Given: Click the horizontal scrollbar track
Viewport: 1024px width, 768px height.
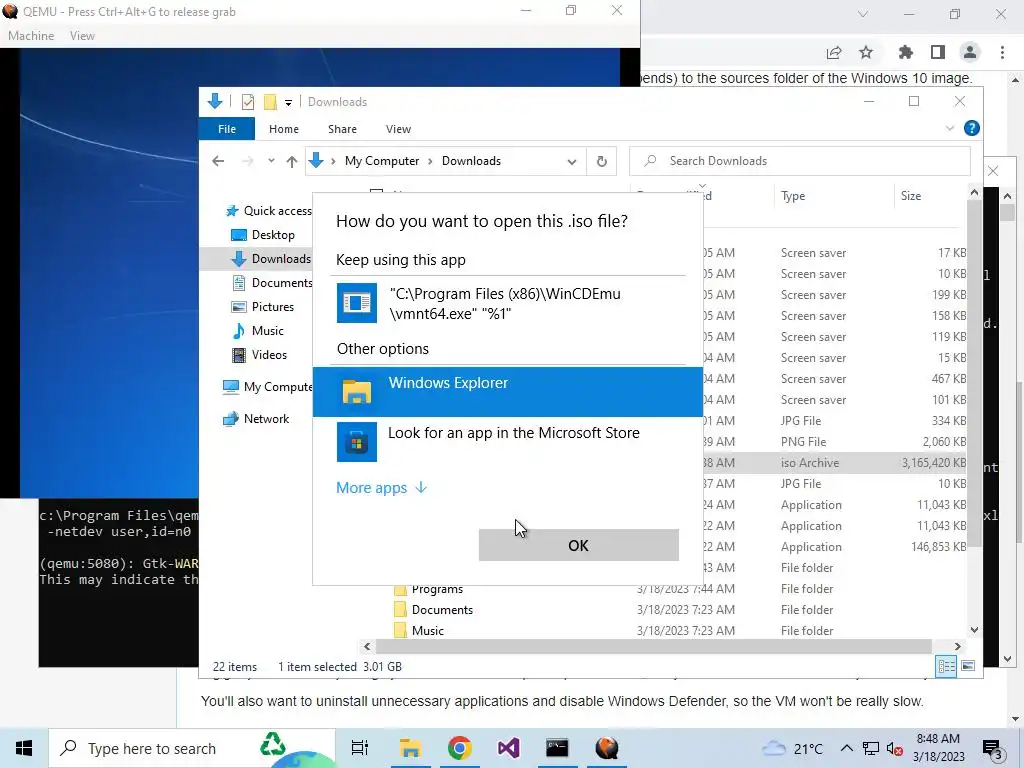Looking at the screenshot, I should 653,647.
